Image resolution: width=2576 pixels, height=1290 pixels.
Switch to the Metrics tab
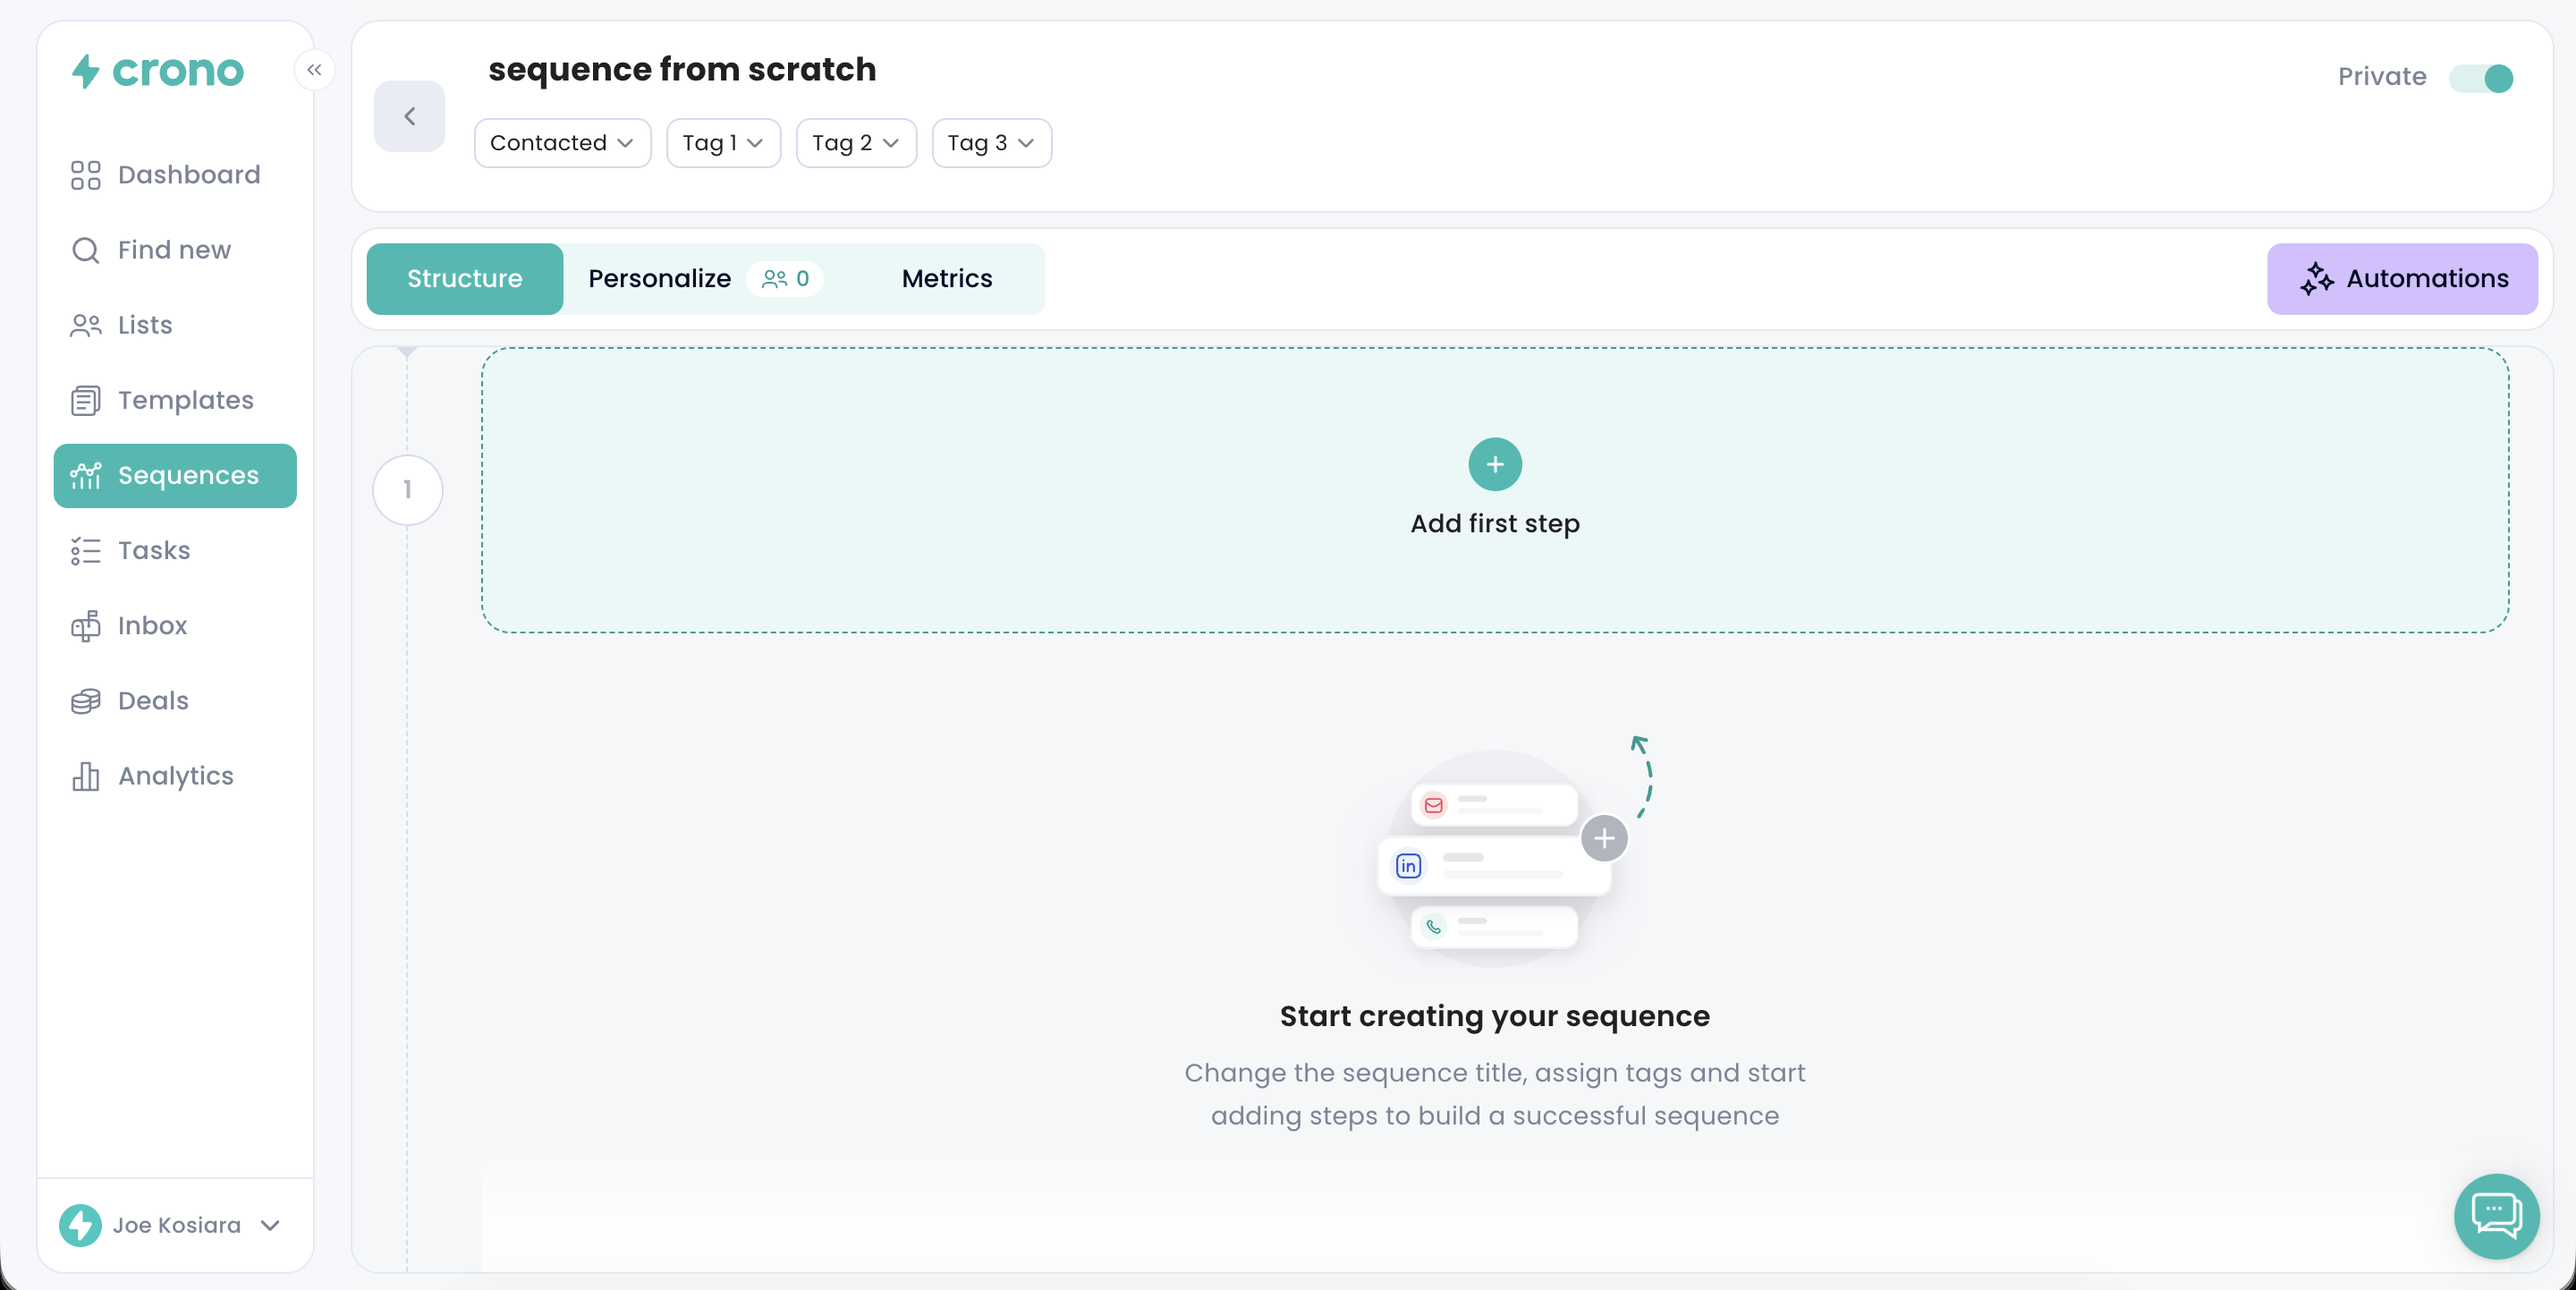pos(946,279)
